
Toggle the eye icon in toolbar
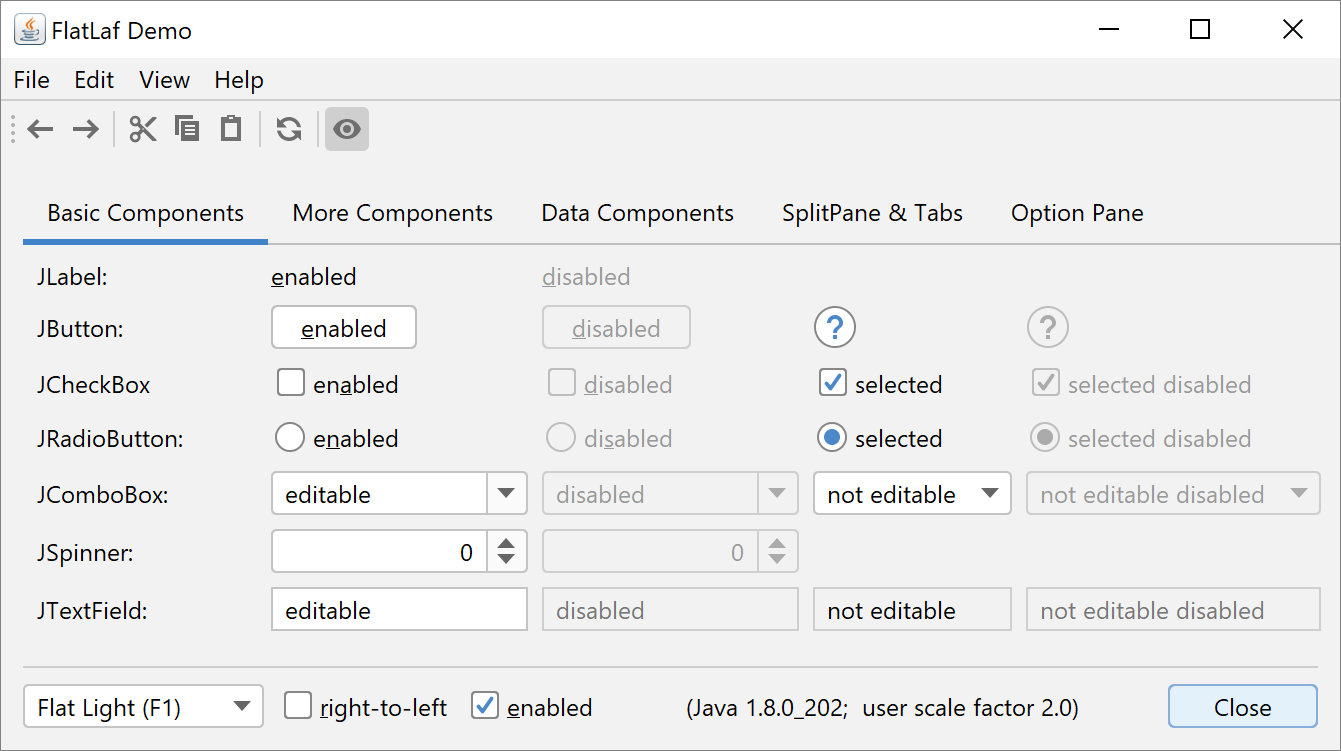(x=347, y=129)
